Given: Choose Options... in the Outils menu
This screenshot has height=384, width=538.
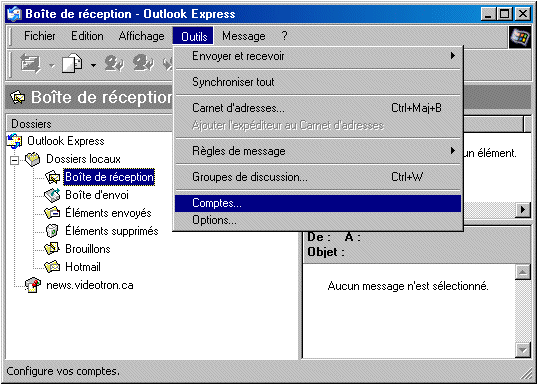Looking at the screenshot, I should point(318,220).
